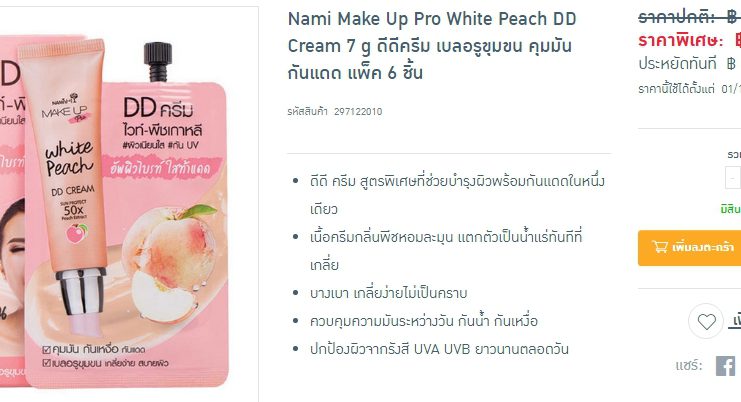Decrease quantity with the minus stepper

(x=733, y=179)
